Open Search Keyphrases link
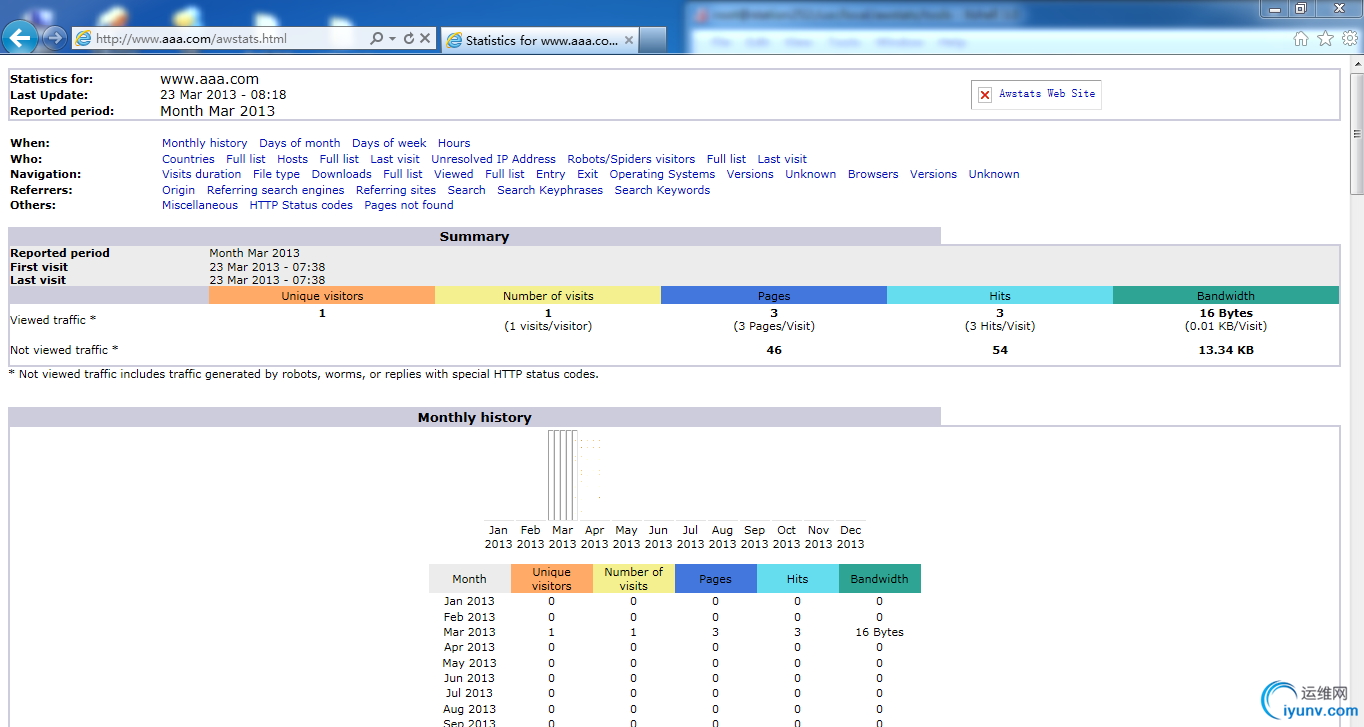 coord(550,190)
